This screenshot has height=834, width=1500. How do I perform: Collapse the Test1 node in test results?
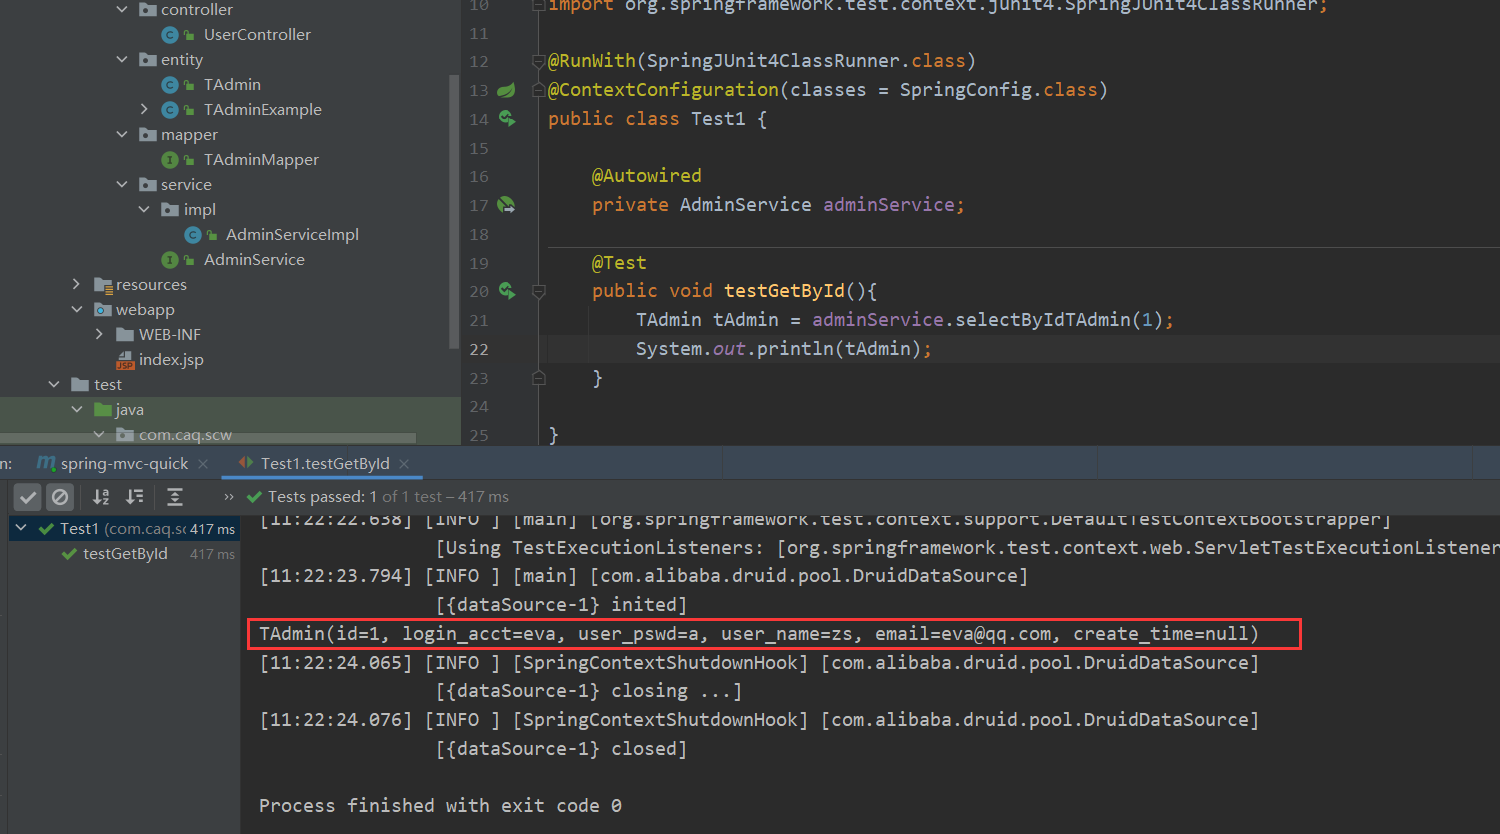click(x=21, y=528)
